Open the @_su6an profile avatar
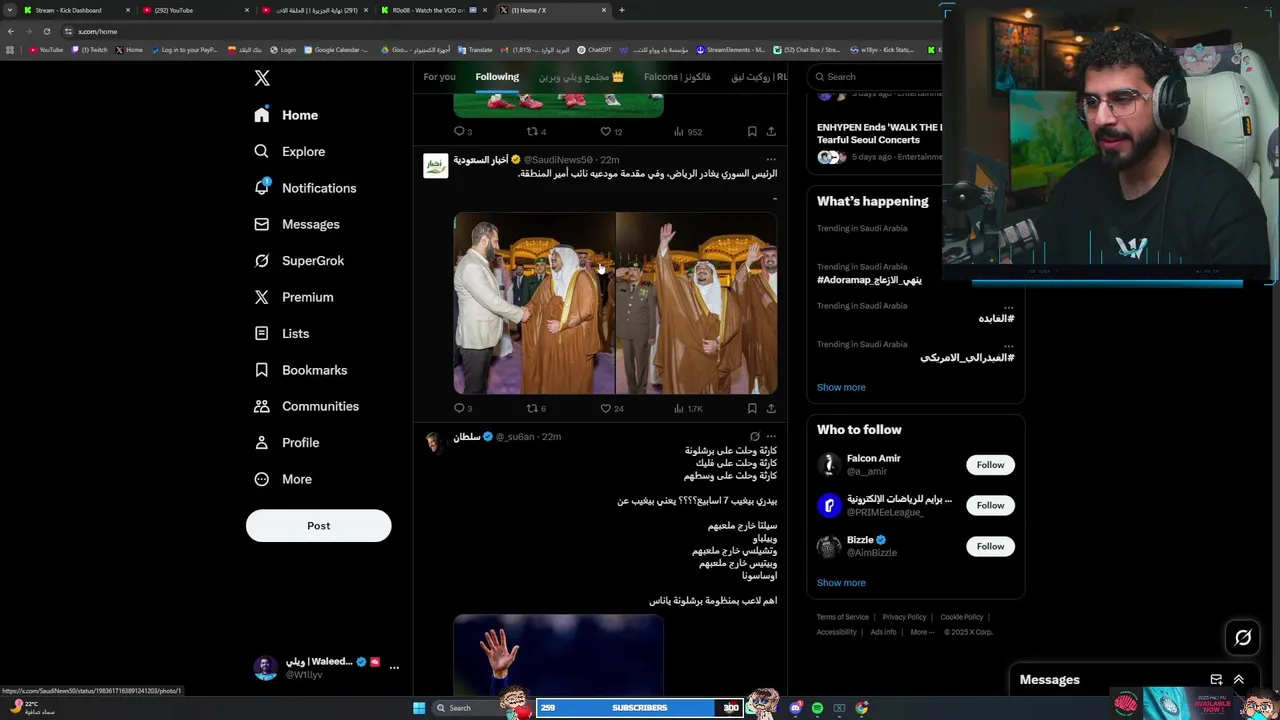The image size is (1280, 720). [435, 443]
